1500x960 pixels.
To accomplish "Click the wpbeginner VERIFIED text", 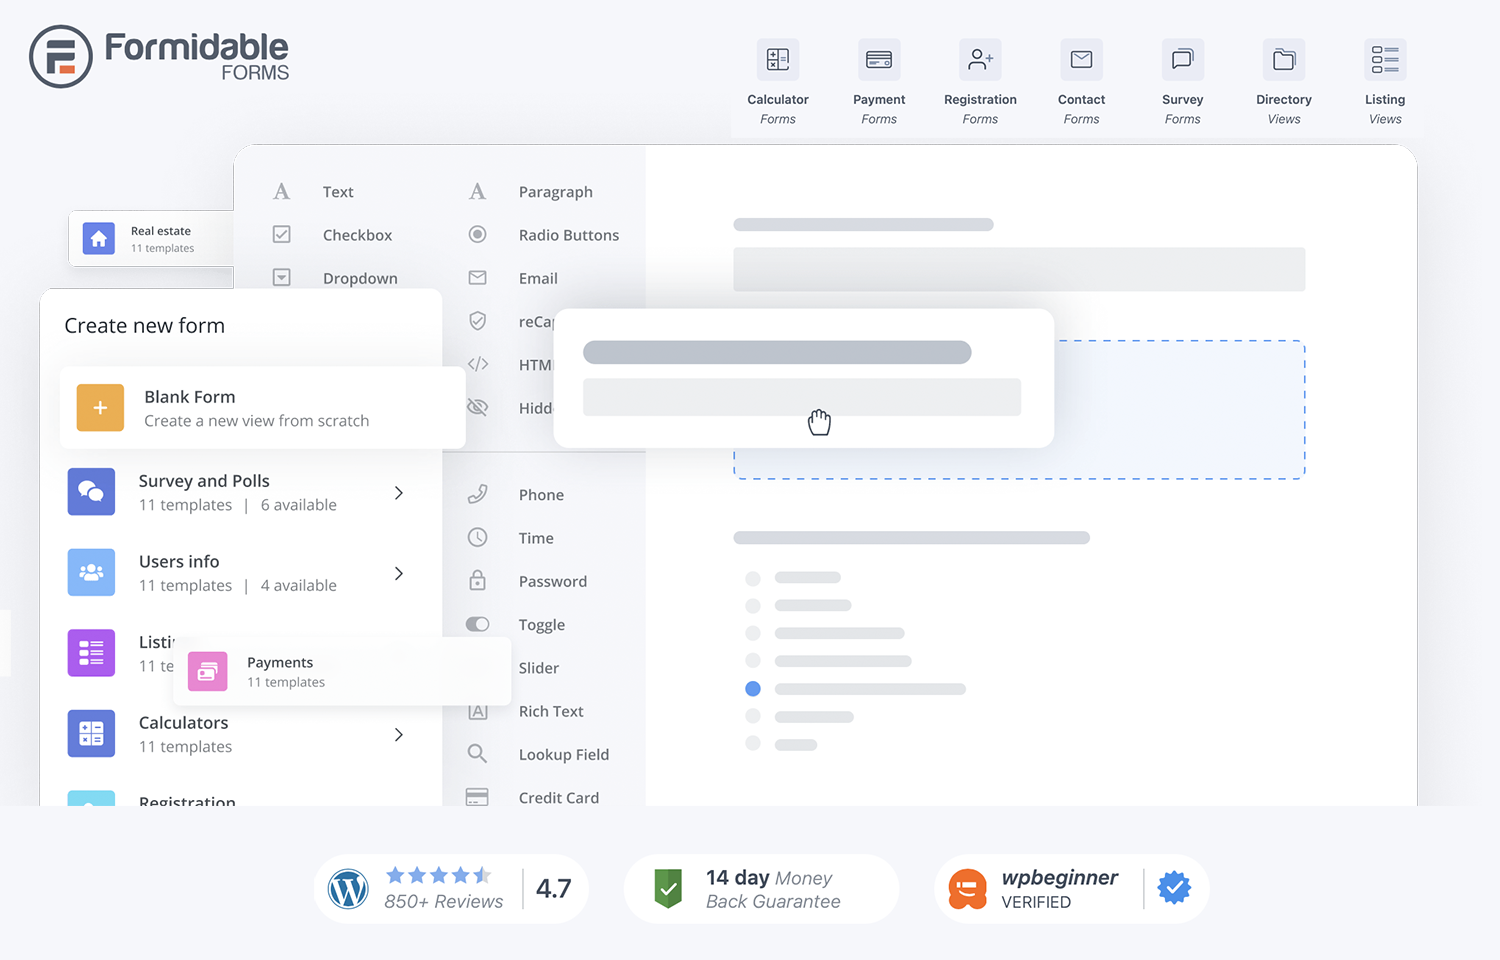I will tap(1060, 889).
